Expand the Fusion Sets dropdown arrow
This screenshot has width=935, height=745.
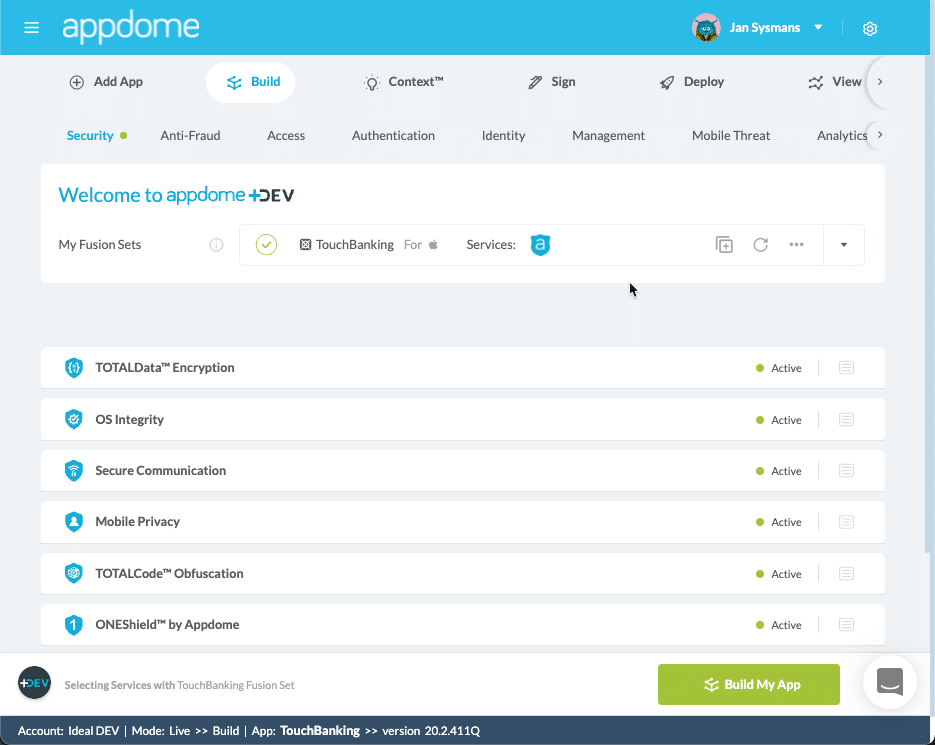844,245
